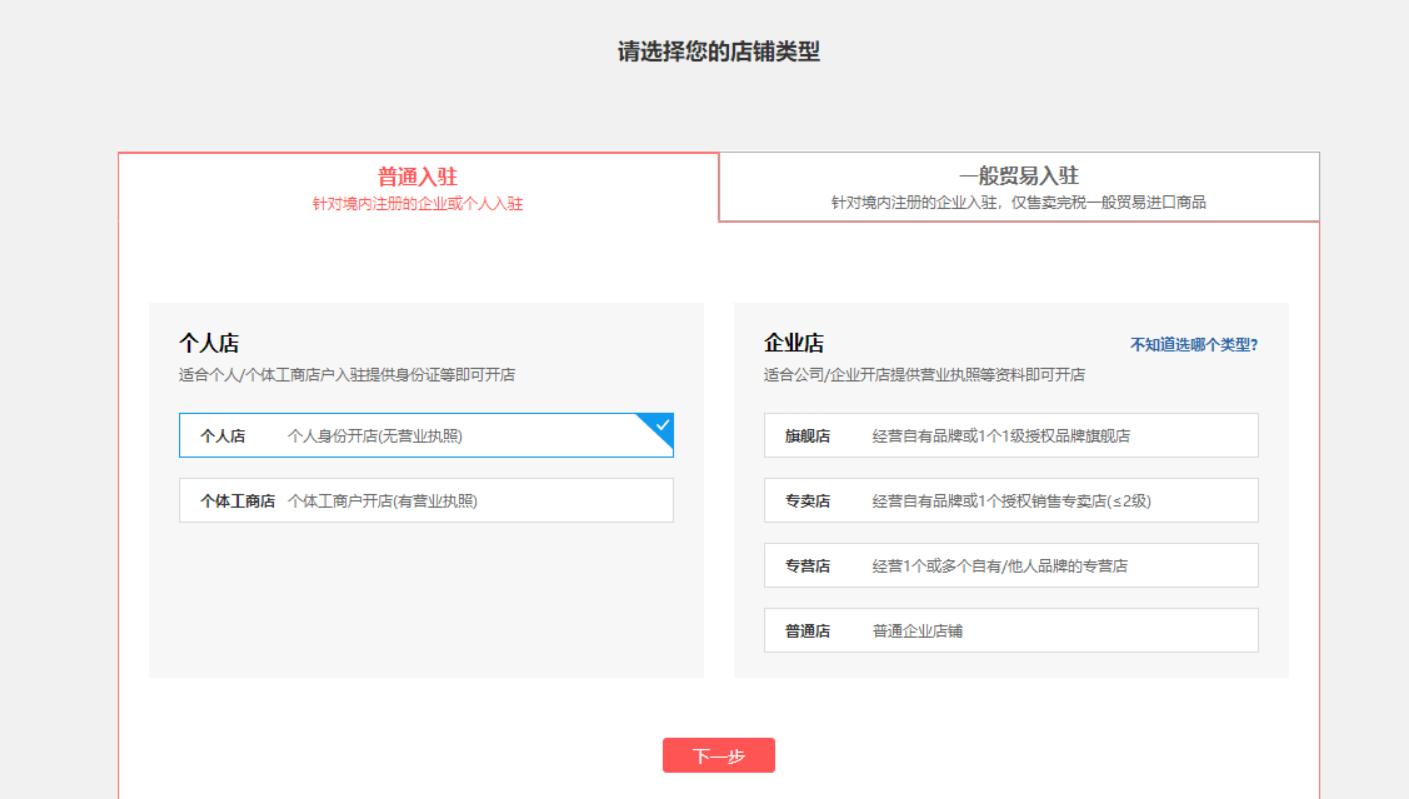
Task: Click 普通企业店铺 description next to 普通店
Action: pos(920,630)
